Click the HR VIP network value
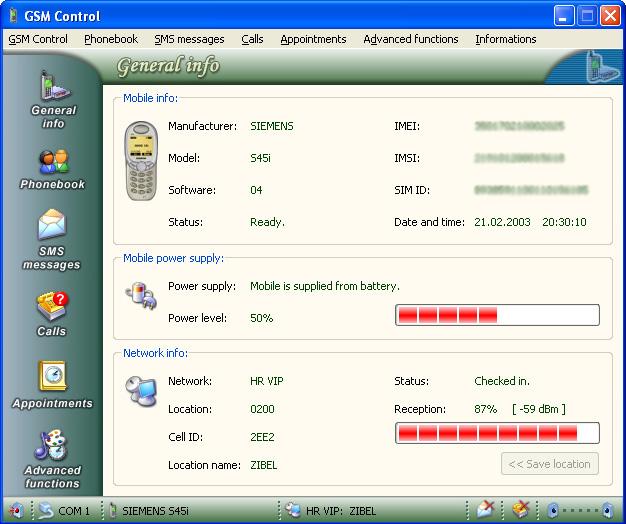 (x=267, y=381)
